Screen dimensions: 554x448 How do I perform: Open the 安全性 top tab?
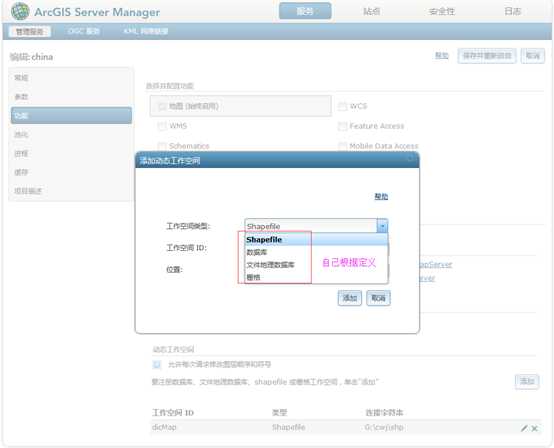[442, 11]
